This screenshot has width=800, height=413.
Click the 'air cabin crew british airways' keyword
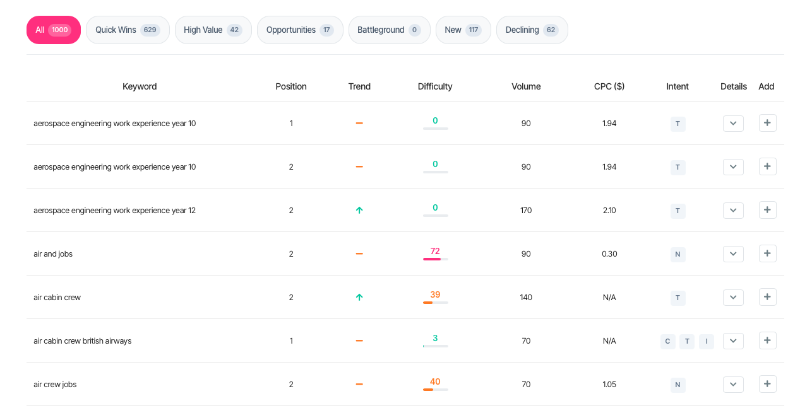click(82, 341)
